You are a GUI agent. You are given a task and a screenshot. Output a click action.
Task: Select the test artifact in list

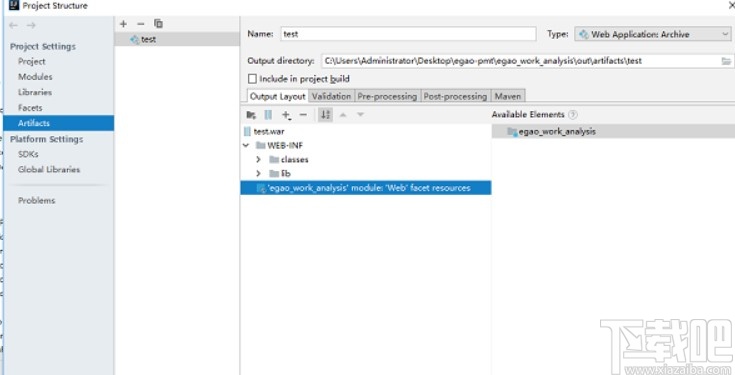click(177, 39)
